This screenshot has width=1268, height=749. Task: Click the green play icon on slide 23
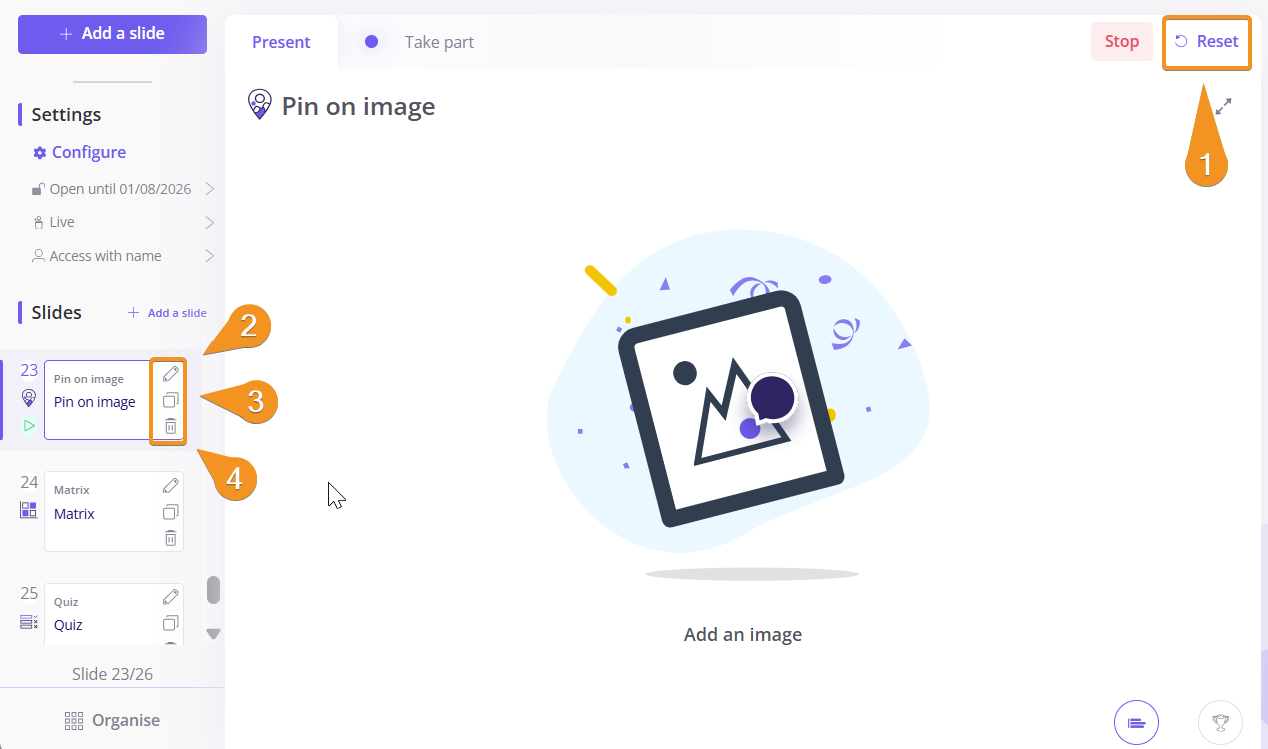tap(29, 426)
